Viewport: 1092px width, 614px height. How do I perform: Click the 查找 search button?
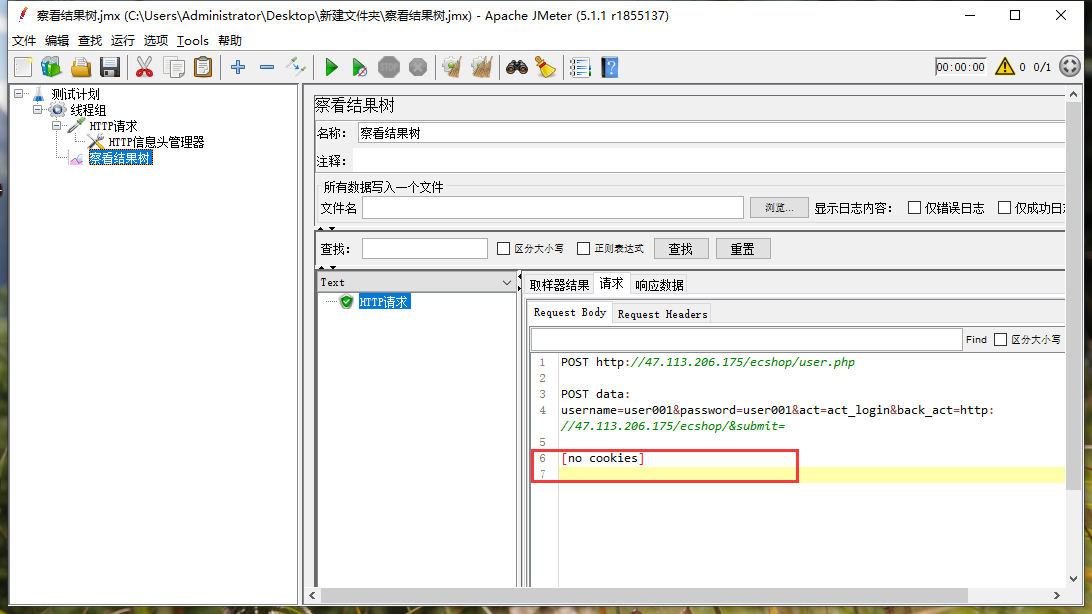pyautogui.click(x=680, y=249)
